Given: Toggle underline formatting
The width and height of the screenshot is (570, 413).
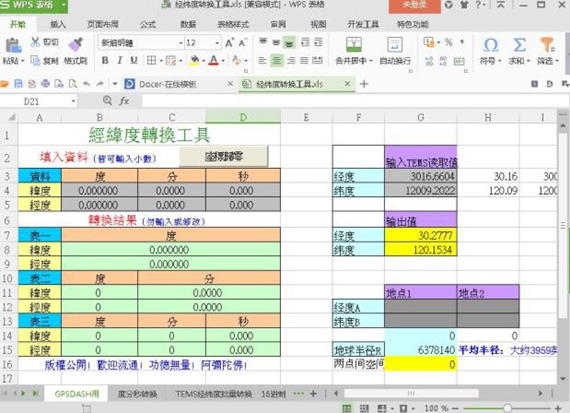Looking at the screenshot, I should (134, 60).
